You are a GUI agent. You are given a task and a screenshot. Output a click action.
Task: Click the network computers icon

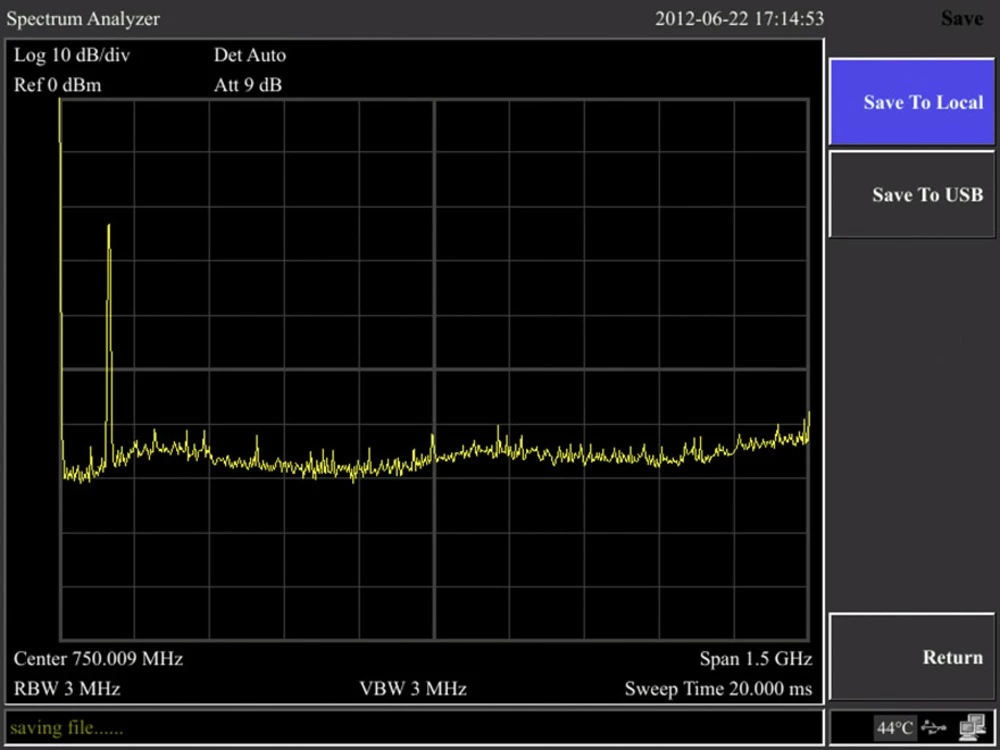click(x=972, y=727)
